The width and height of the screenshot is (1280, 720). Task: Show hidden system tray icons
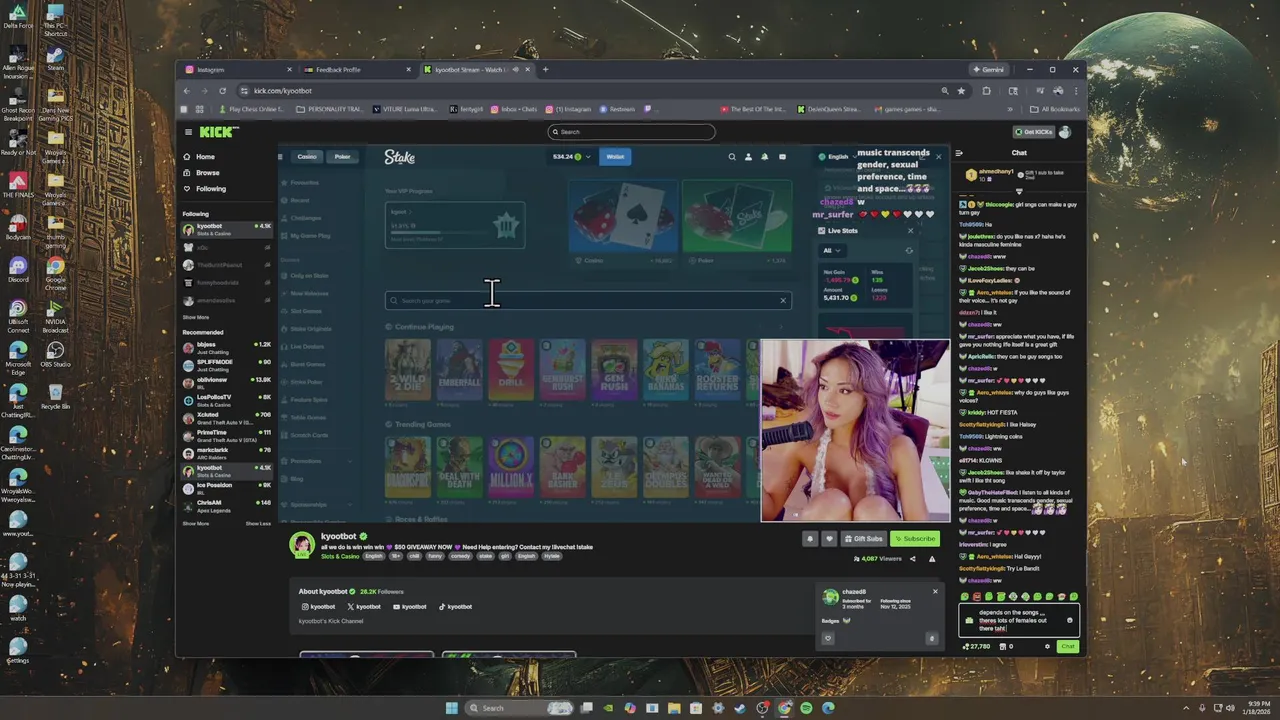(x=1187, y=708)
